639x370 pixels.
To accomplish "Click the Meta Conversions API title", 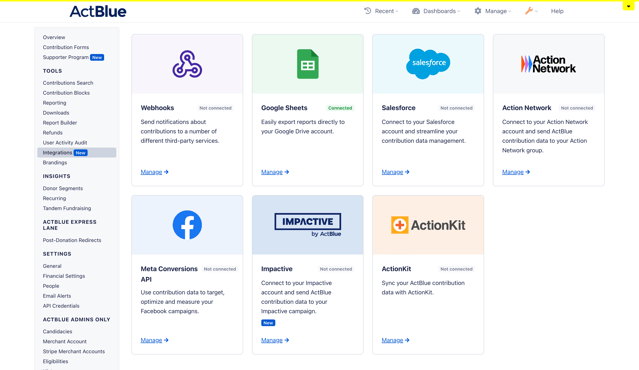I will [169, 274].
